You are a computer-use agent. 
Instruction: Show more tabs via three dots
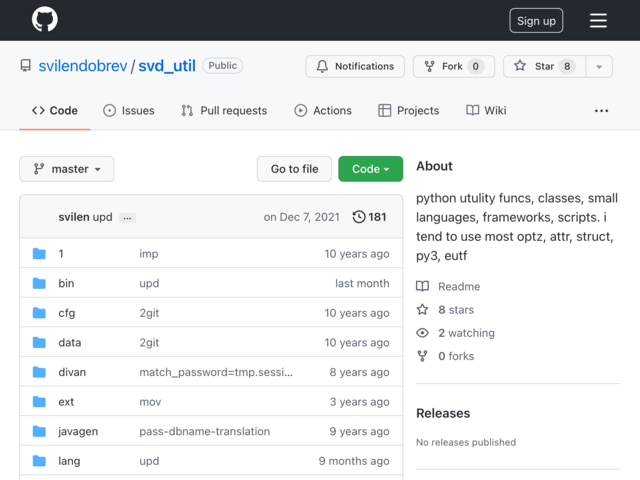(601, 111)
